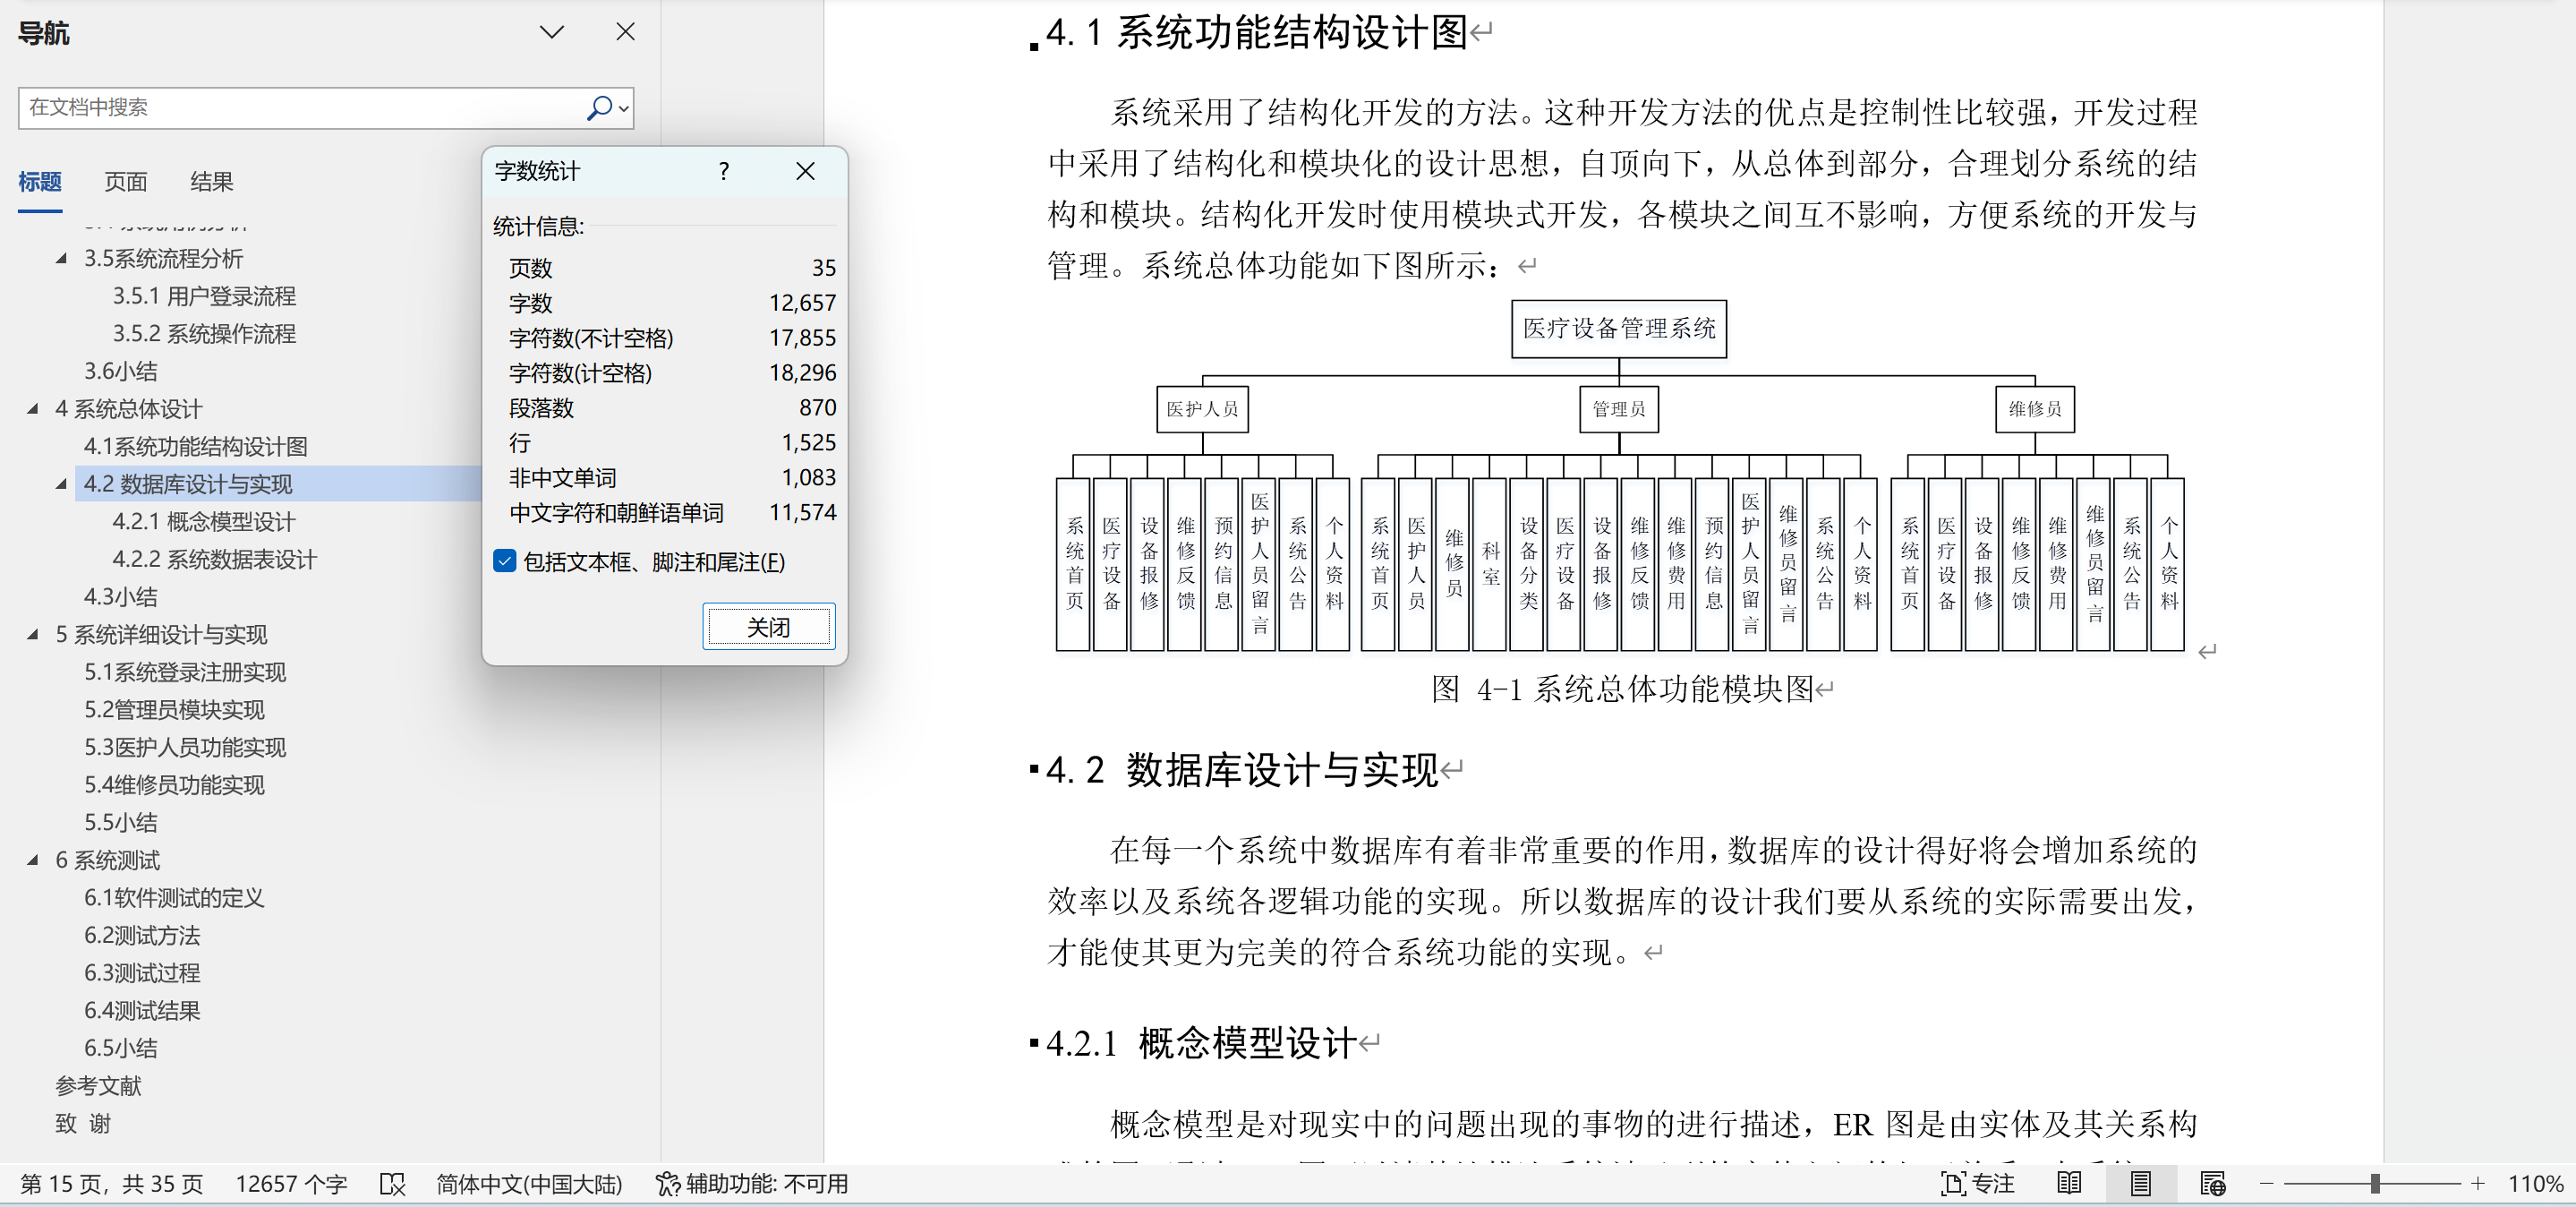Go to heading 6.3测试过程
Viewport: 2576px width, 1207px height.
[x=142, y=973]
